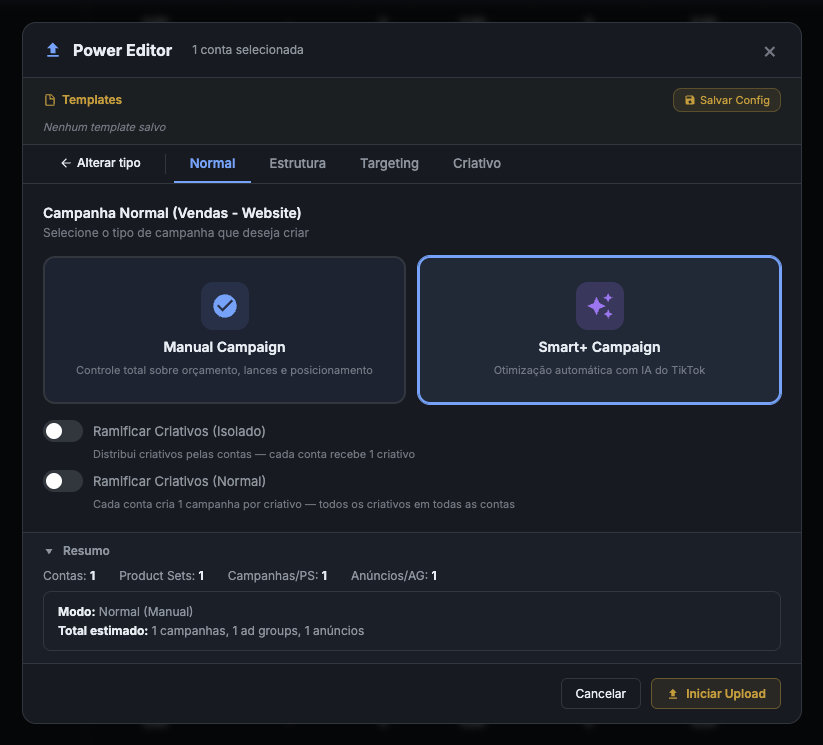Screen dimensions: 823x745
Task: Switch to the Normal tab
Action: pos(212,163)
